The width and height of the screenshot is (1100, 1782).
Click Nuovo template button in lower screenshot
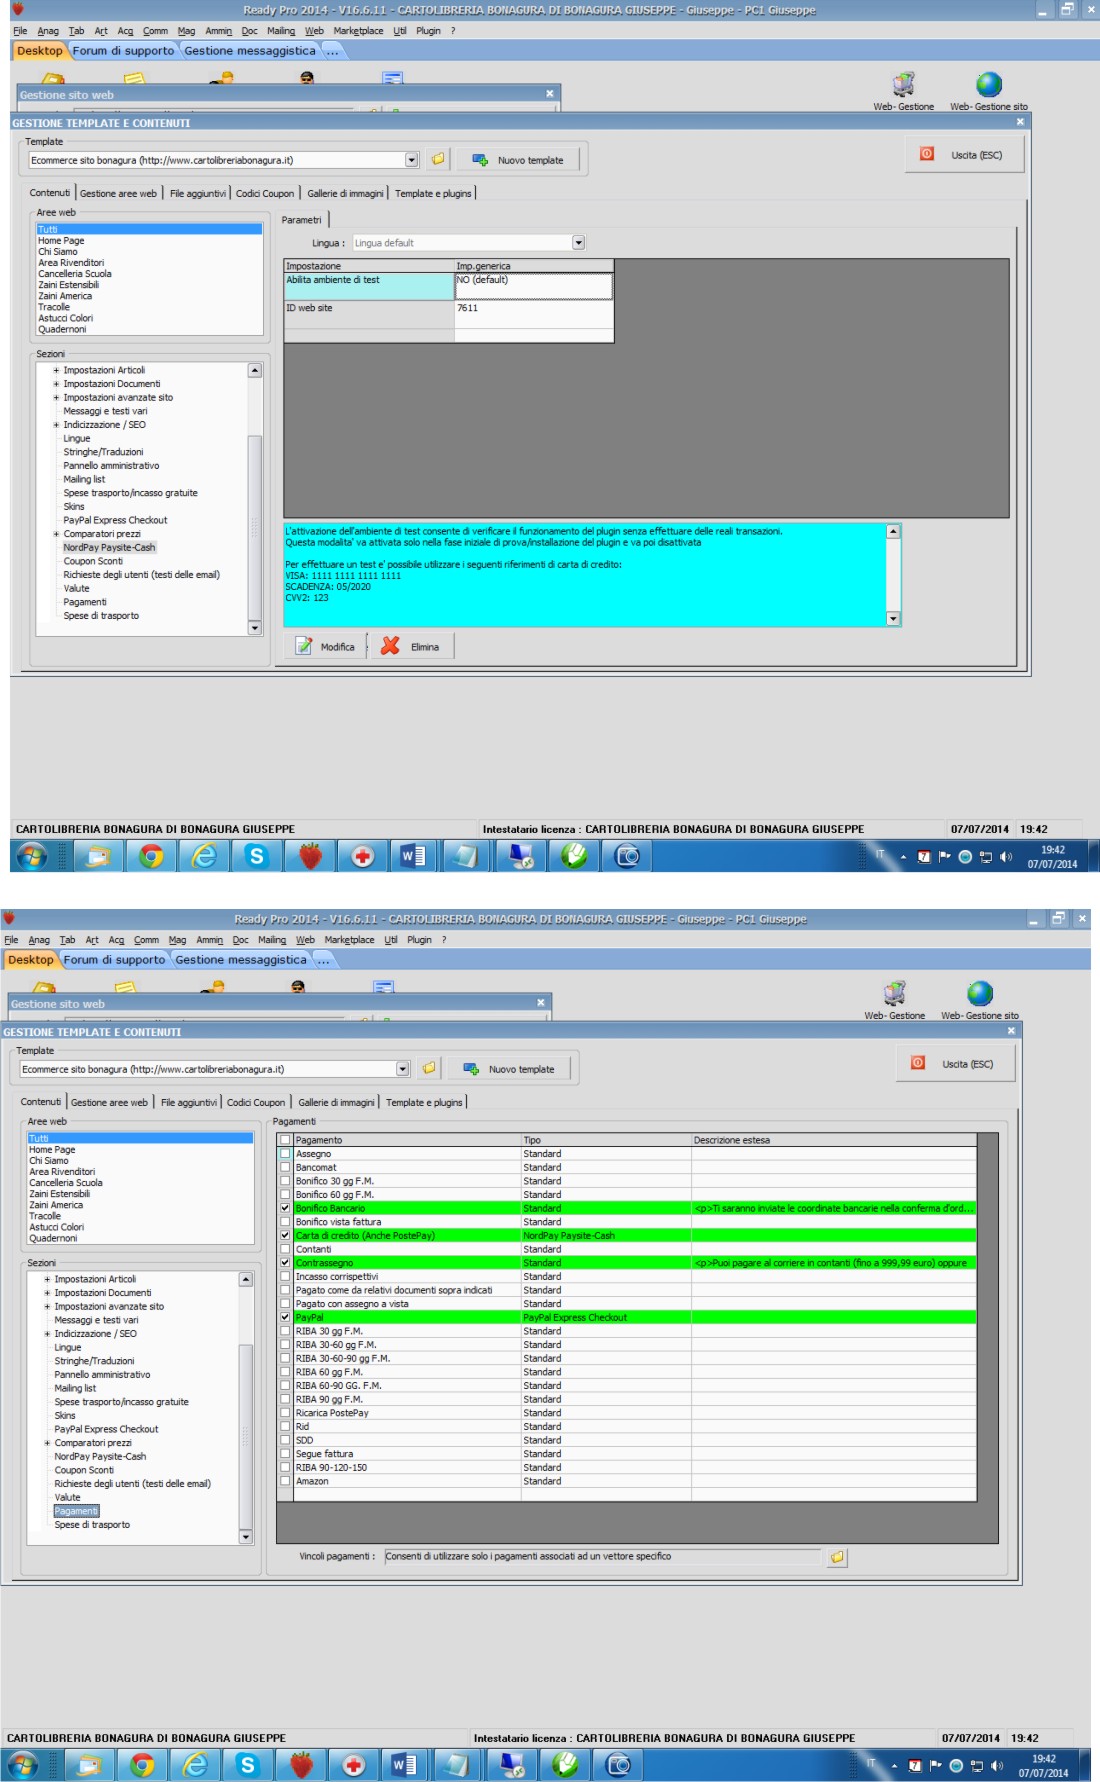point(509,1069)
